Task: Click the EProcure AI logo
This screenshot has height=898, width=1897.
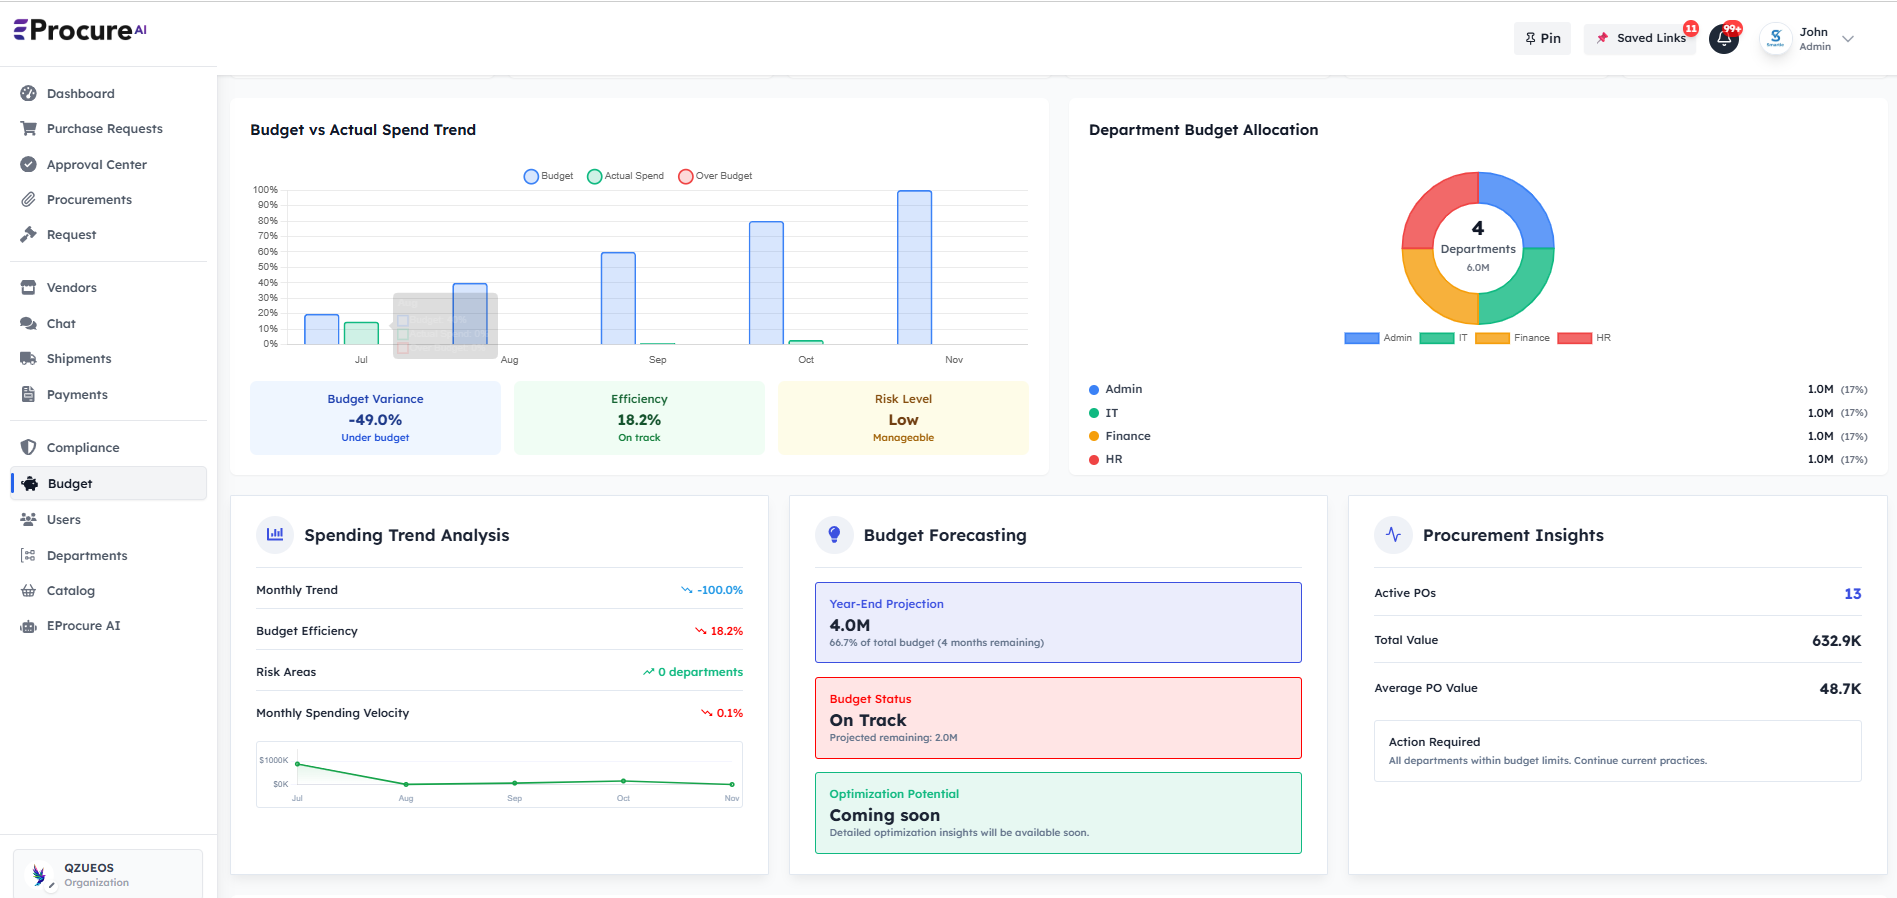Action: 80,31
